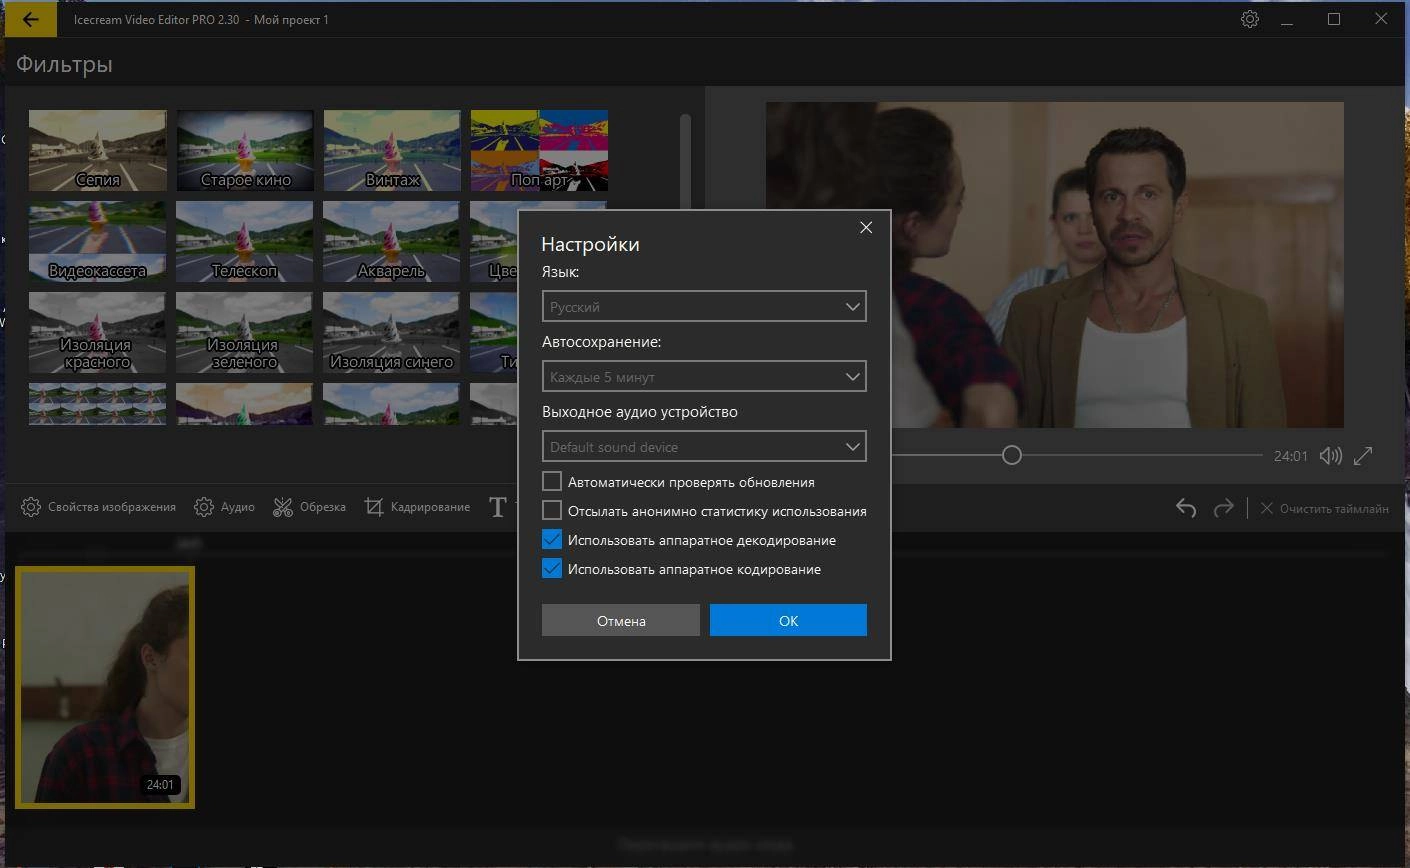The image size is (1410, 868).
Task: Click the text T tool icon
Action: pyautogui.click(x=497, y=507)
